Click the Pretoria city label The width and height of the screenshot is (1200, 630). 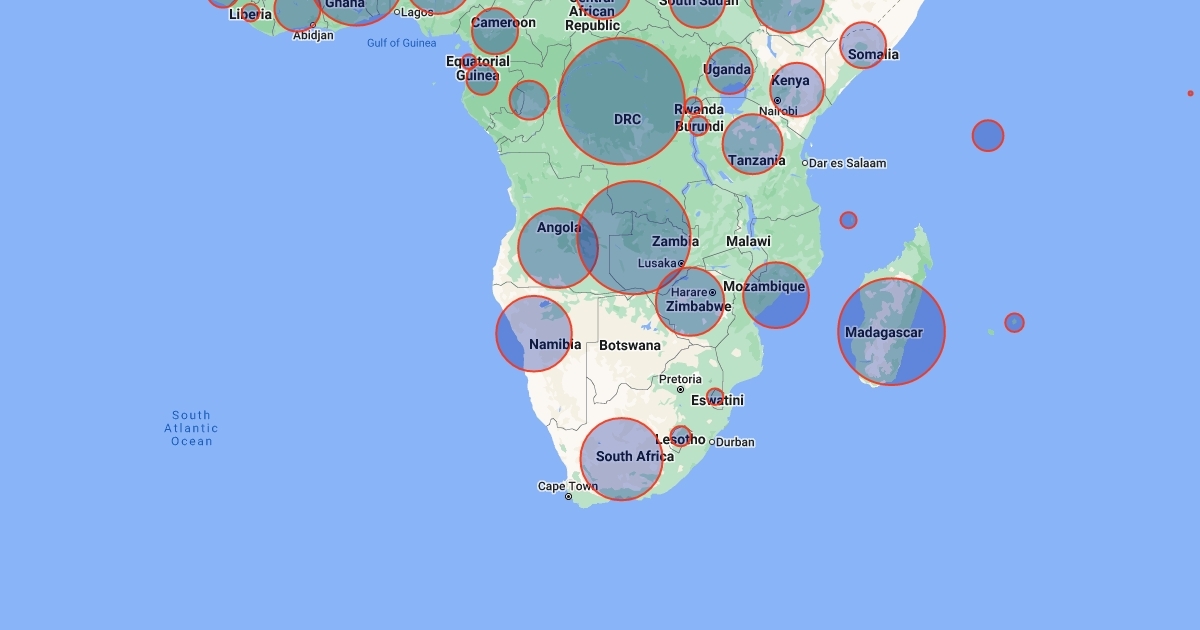pos(680,380)
